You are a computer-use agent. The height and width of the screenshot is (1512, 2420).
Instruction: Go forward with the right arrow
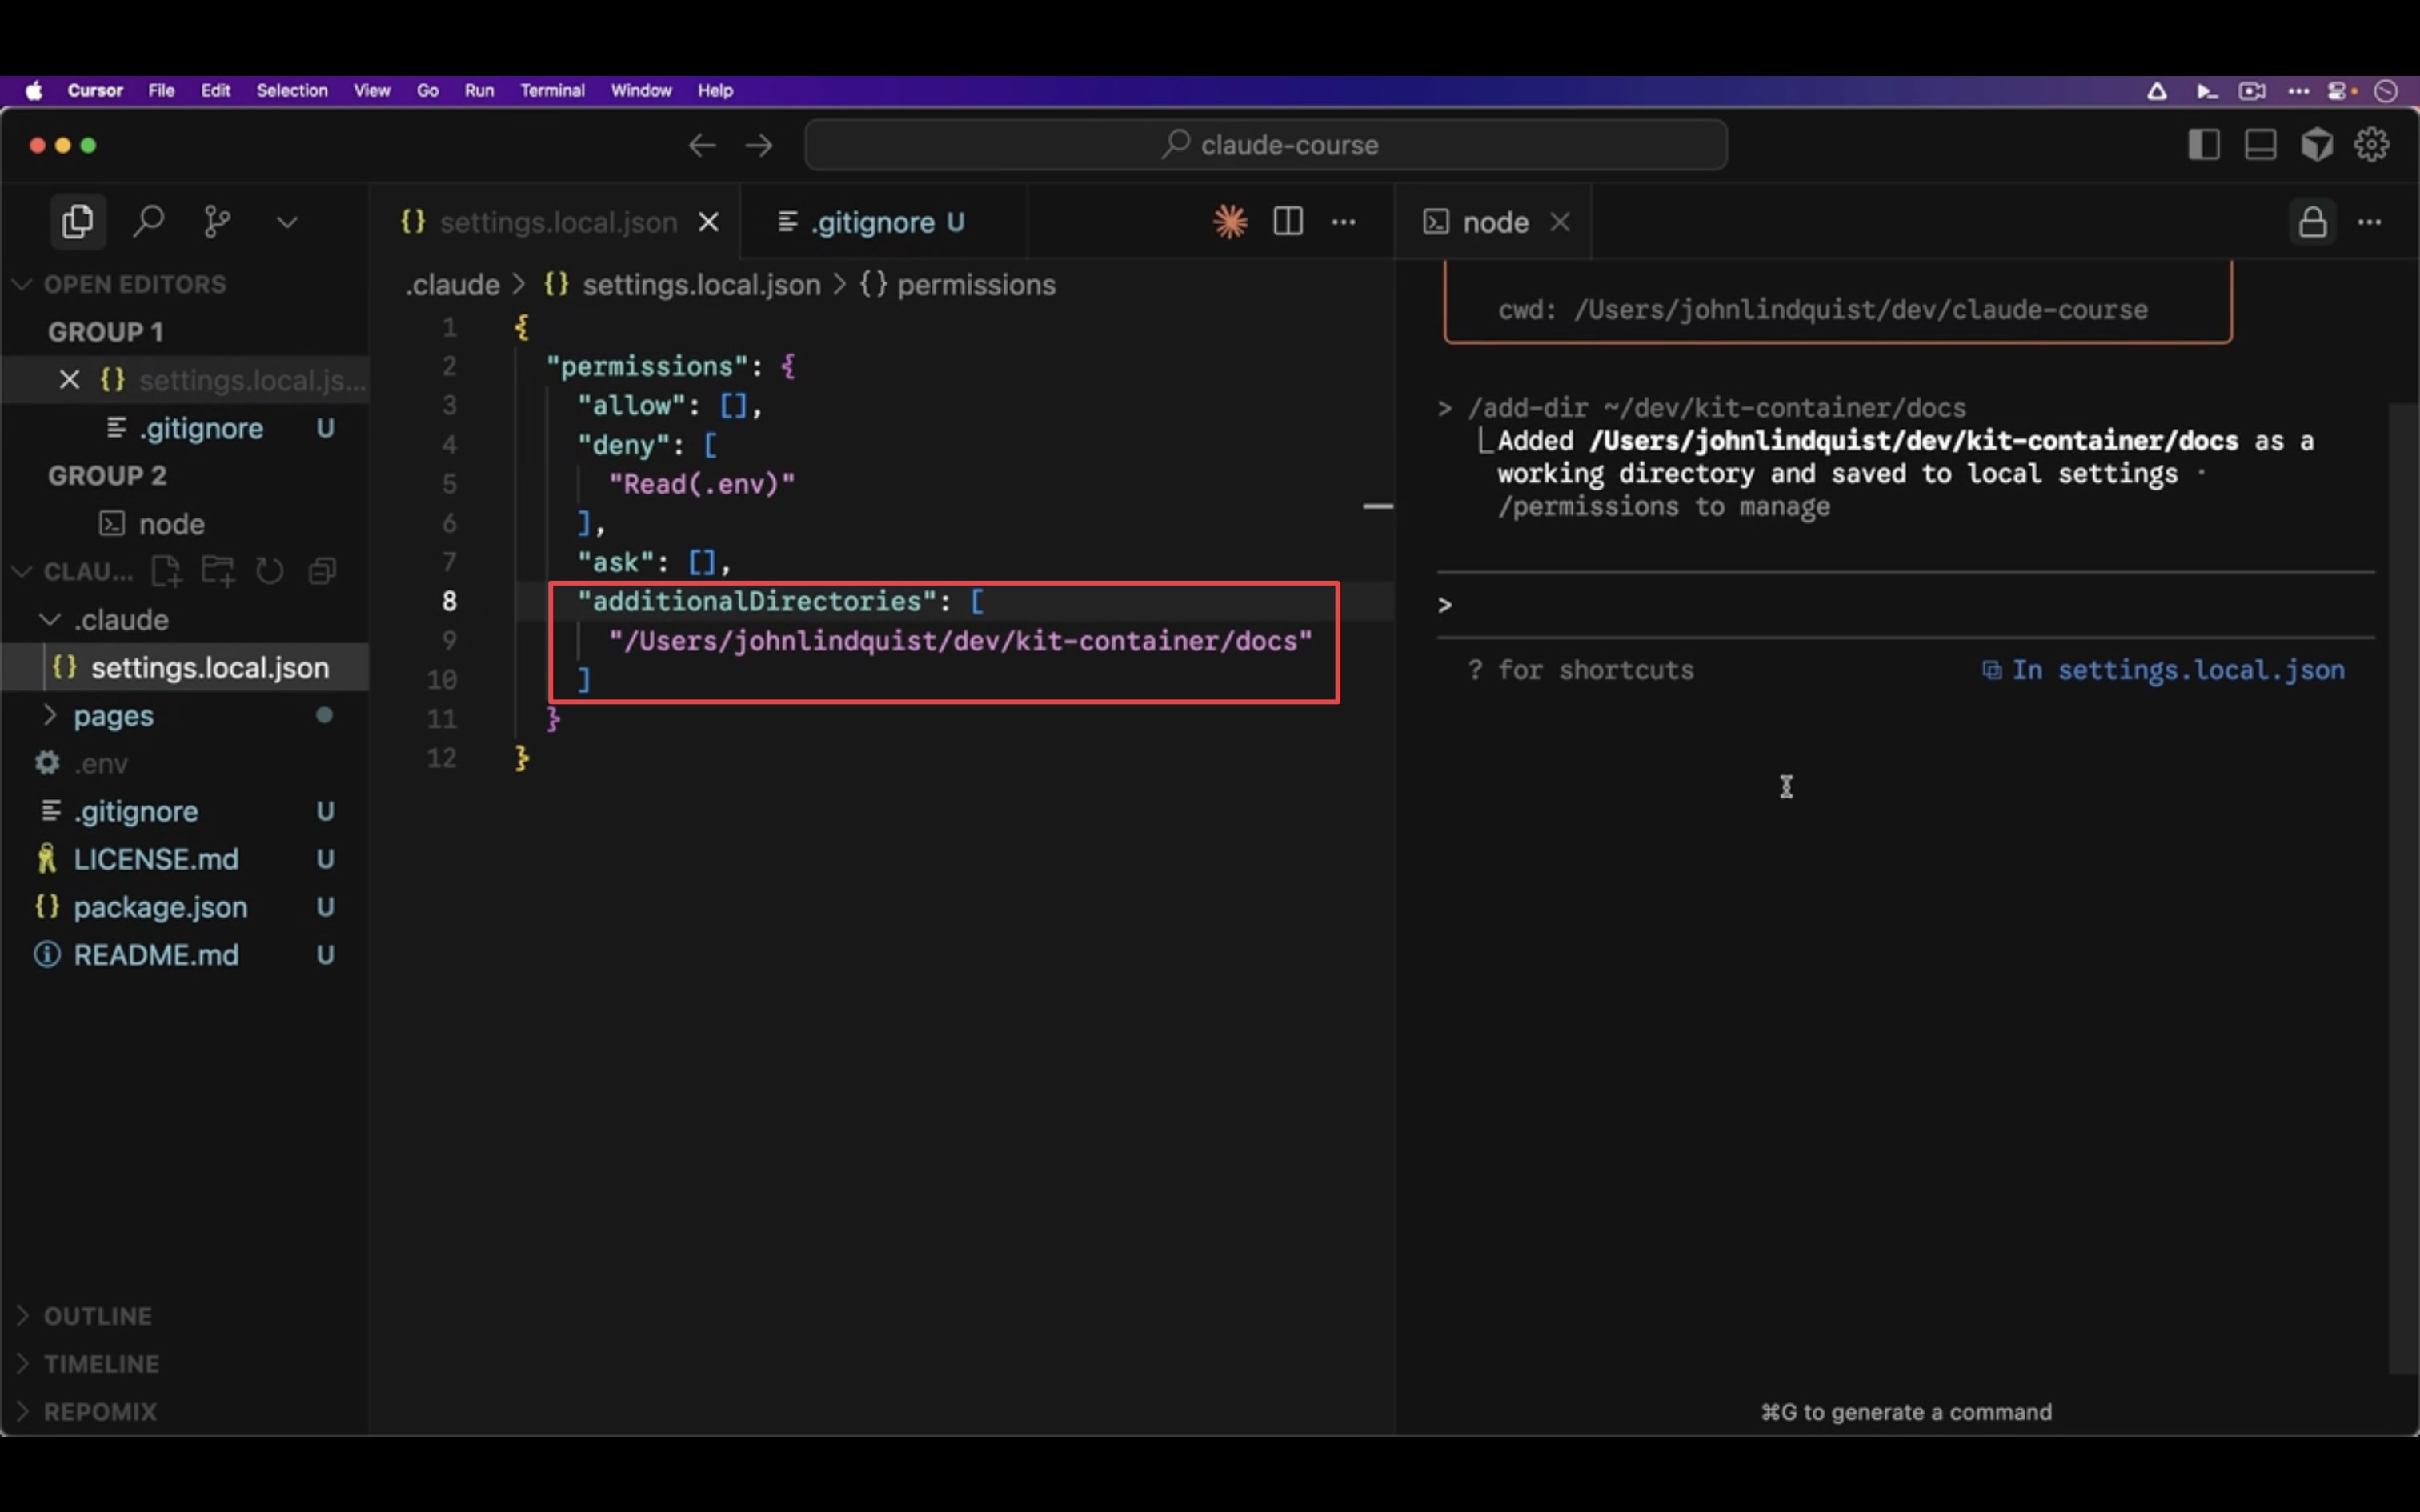coord(759,146)
